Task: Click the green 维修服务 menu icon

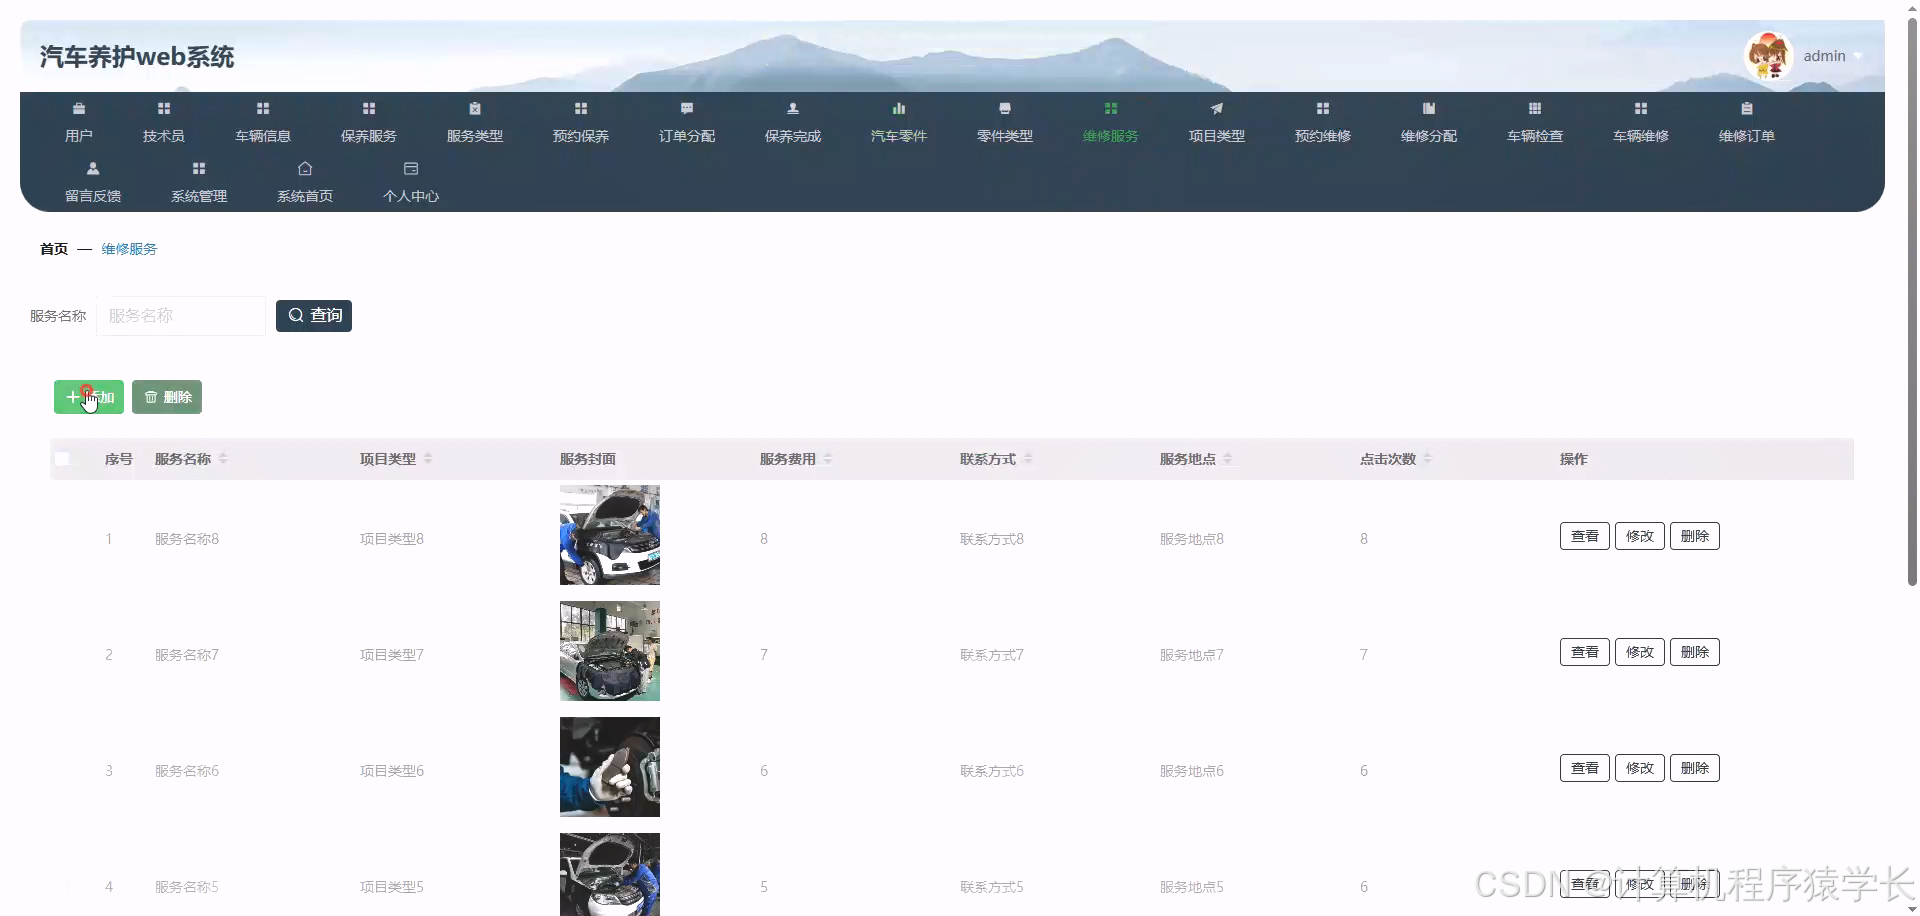Action: pos(1111,108)
